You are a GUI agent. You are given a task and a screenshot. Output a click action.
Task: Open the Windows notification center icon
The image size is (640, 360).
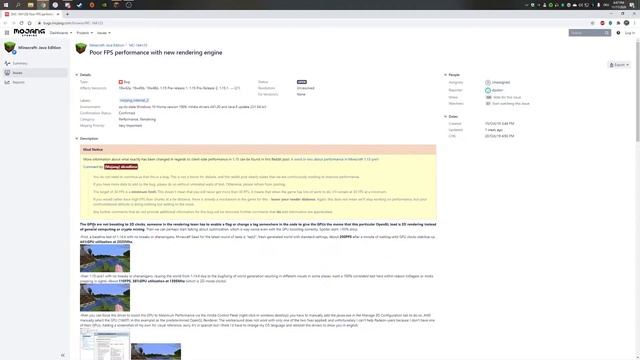[632, 5]
